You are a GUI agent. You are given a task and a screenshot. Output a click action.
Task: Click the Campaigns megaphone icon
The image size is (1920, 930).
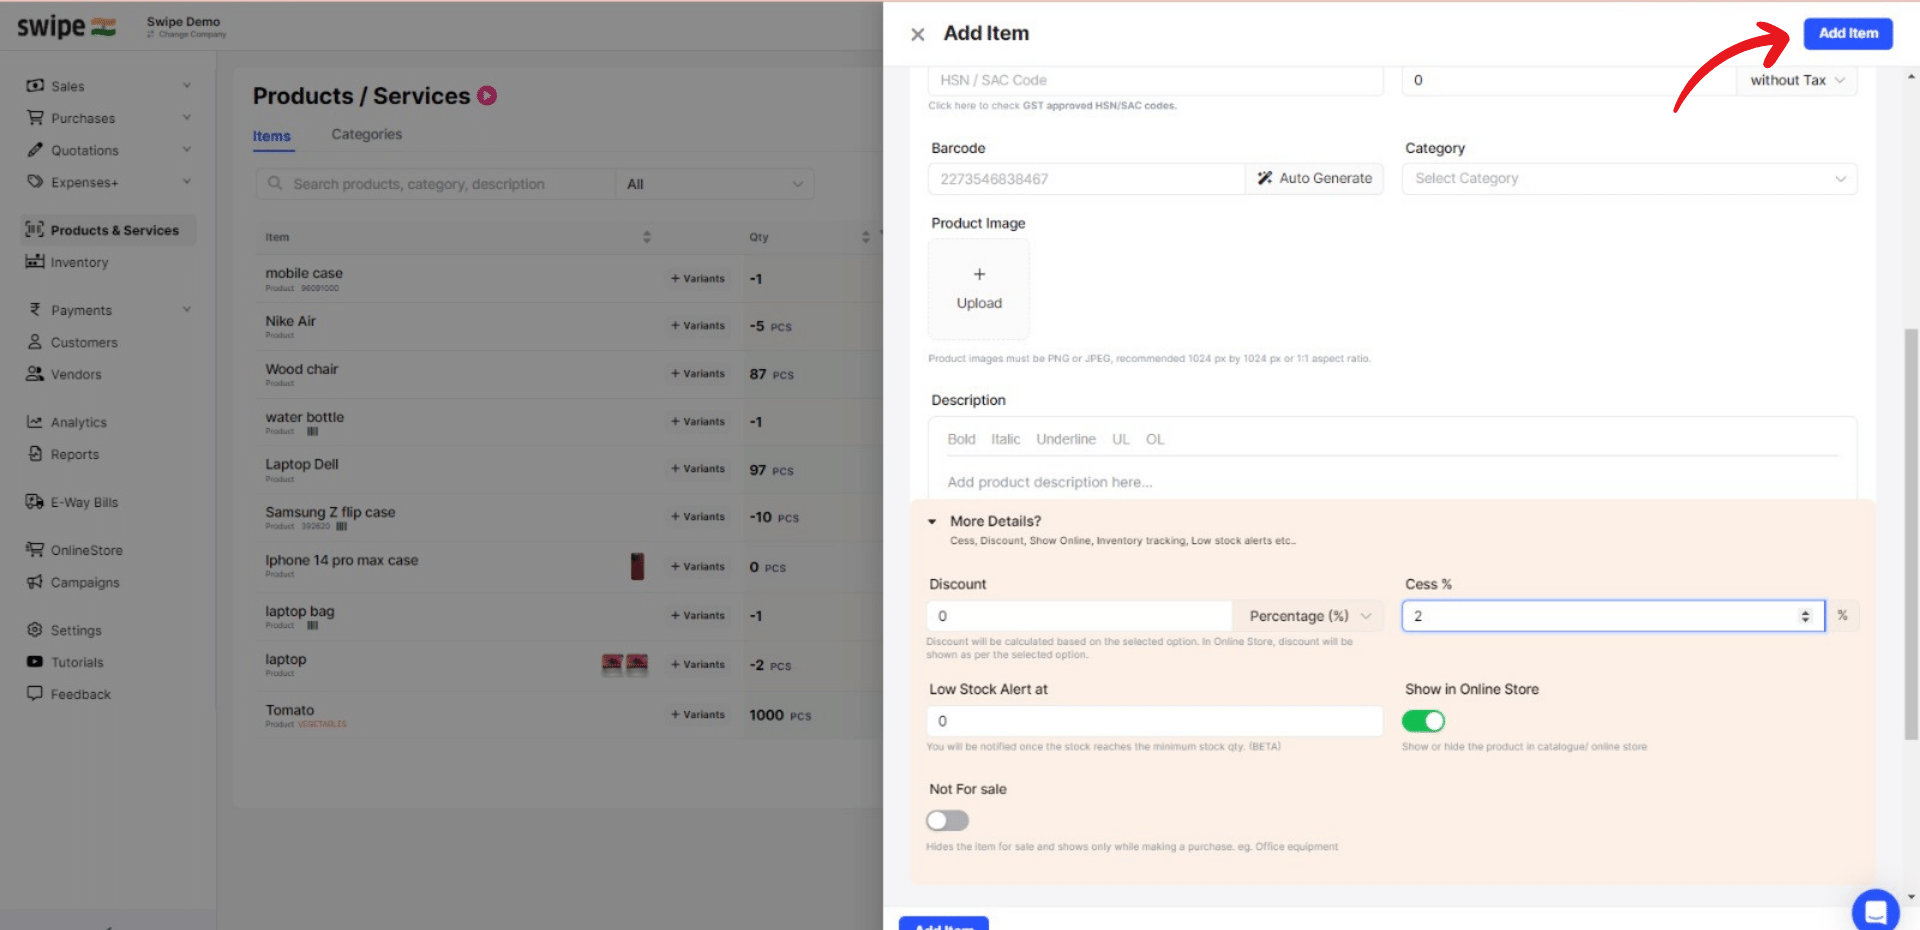click(x=35, y=582)
